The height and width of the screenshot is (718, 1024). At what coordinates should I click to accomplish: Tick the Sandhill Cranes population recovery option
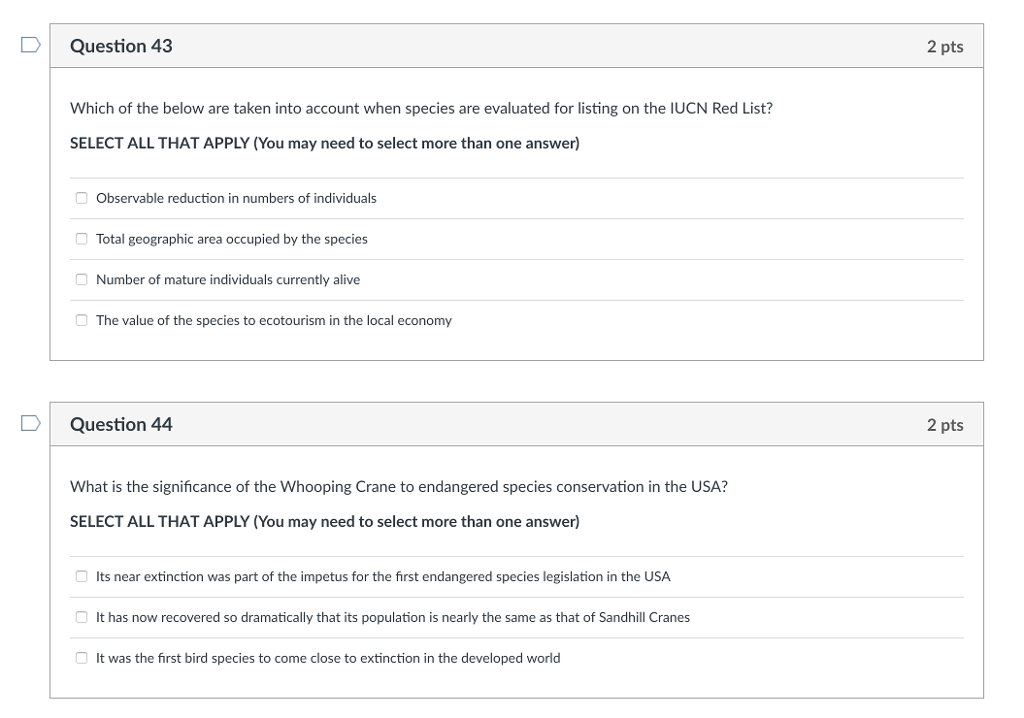(x=82, y=617)
